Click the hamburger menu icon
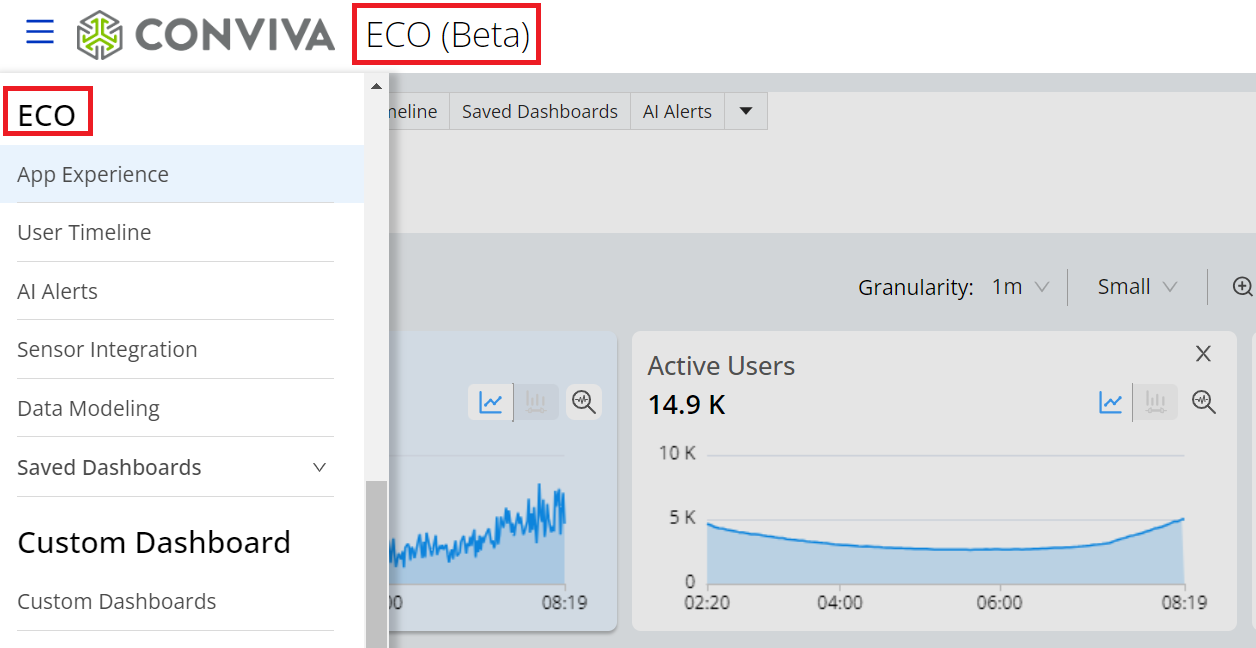 (40, 33)
